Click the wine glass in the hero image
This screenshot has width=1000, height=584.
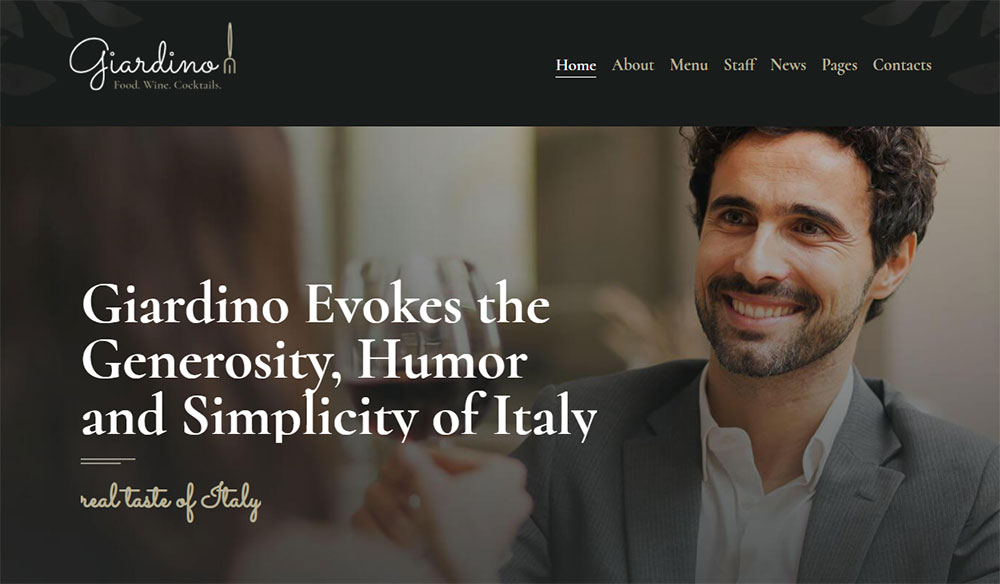coord(421,332)
